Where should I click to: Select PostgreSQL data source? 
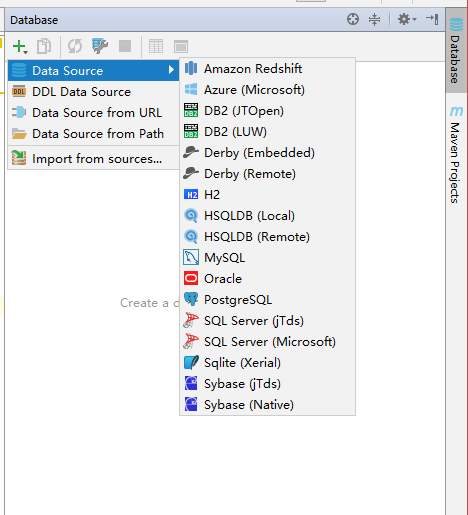pyautogui.click(x=267, y=300)
